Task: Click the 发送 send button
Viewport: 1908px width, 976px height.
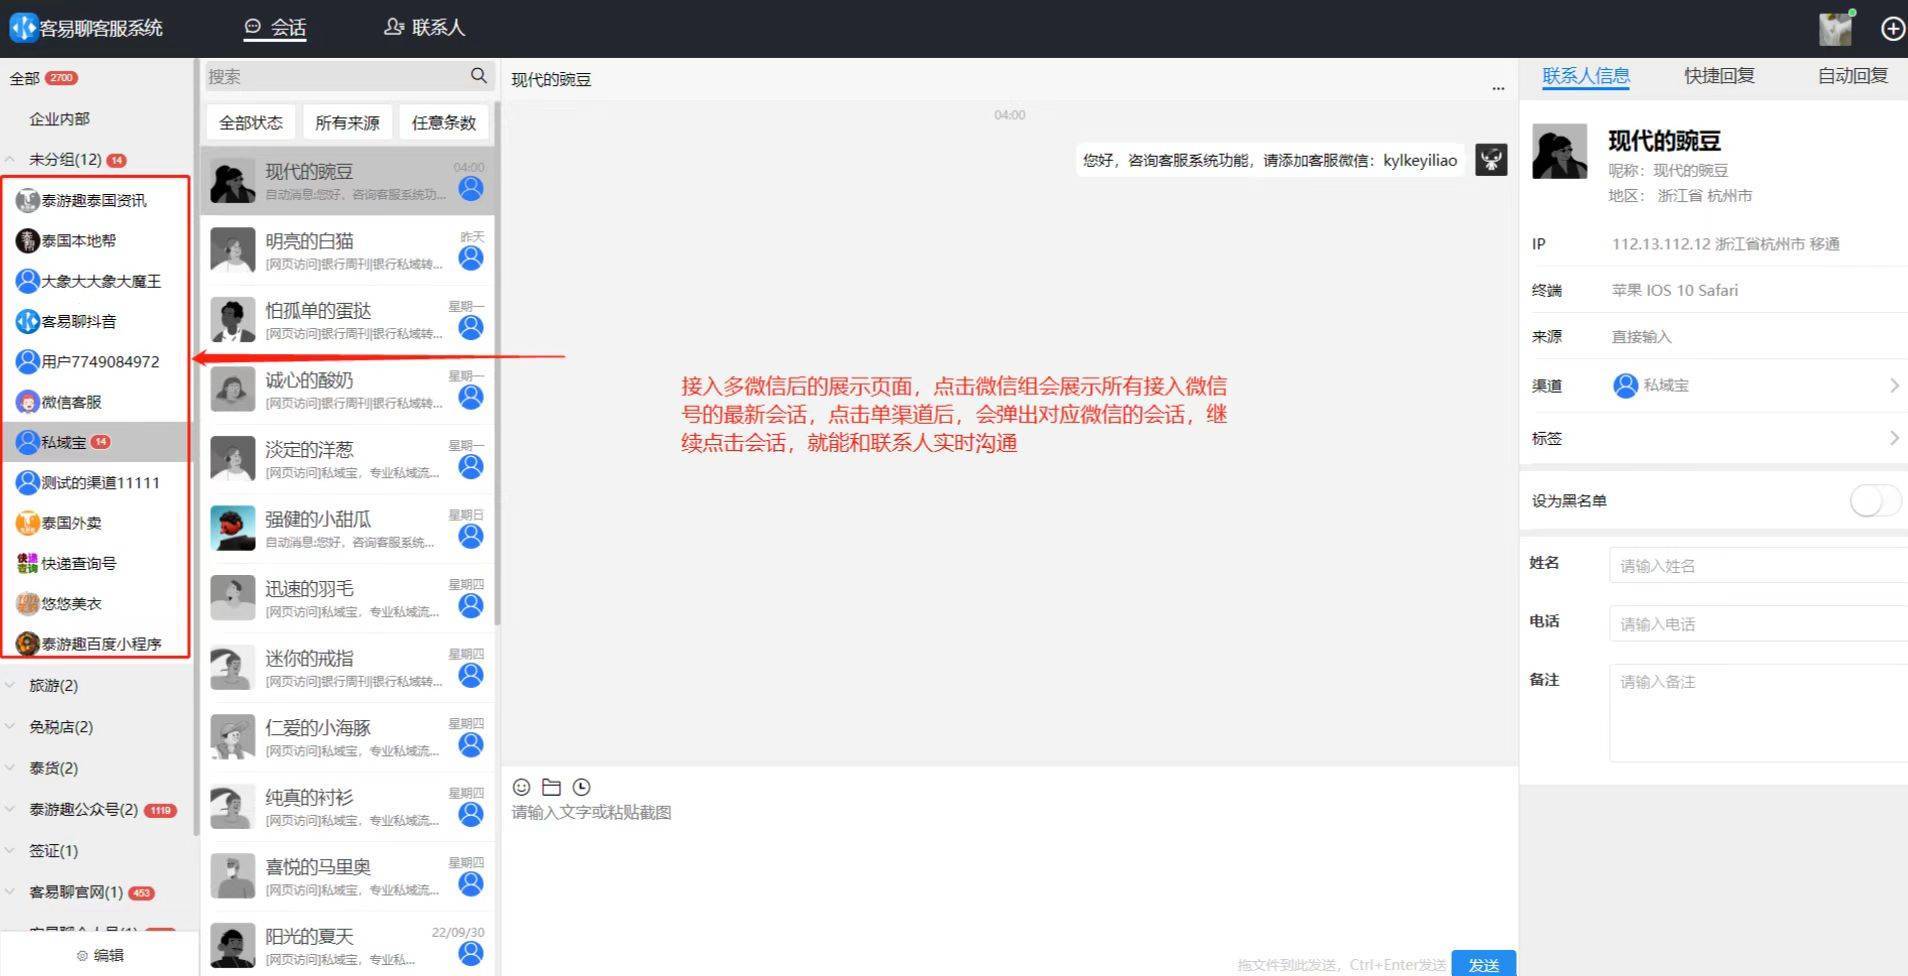Action: click(1483, 963)
